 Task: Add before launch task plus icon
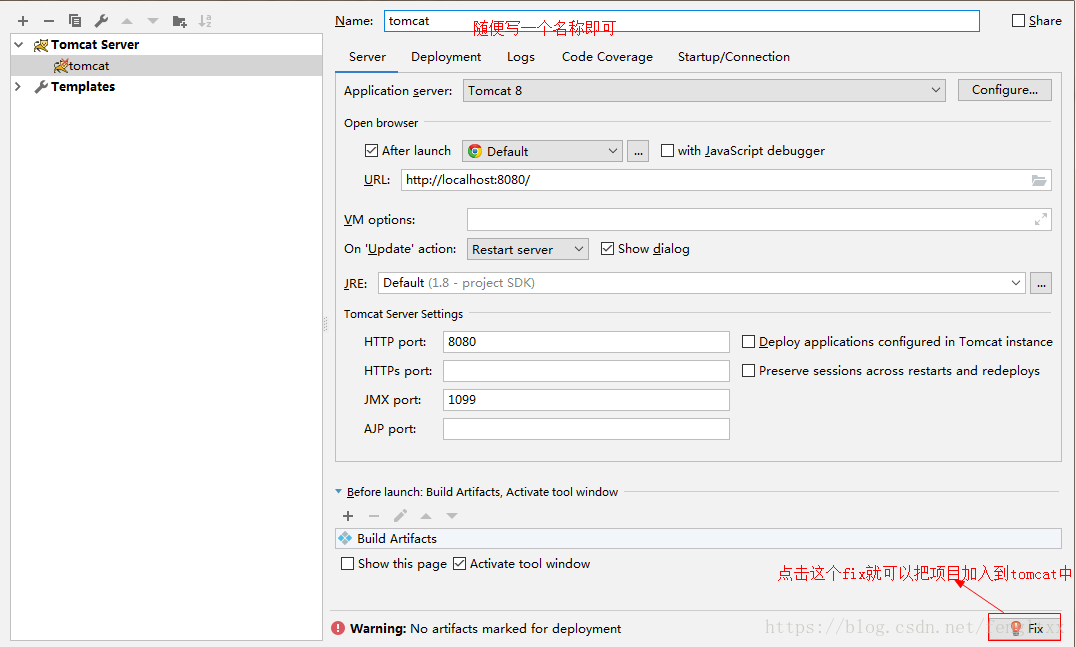pos(348,516)
